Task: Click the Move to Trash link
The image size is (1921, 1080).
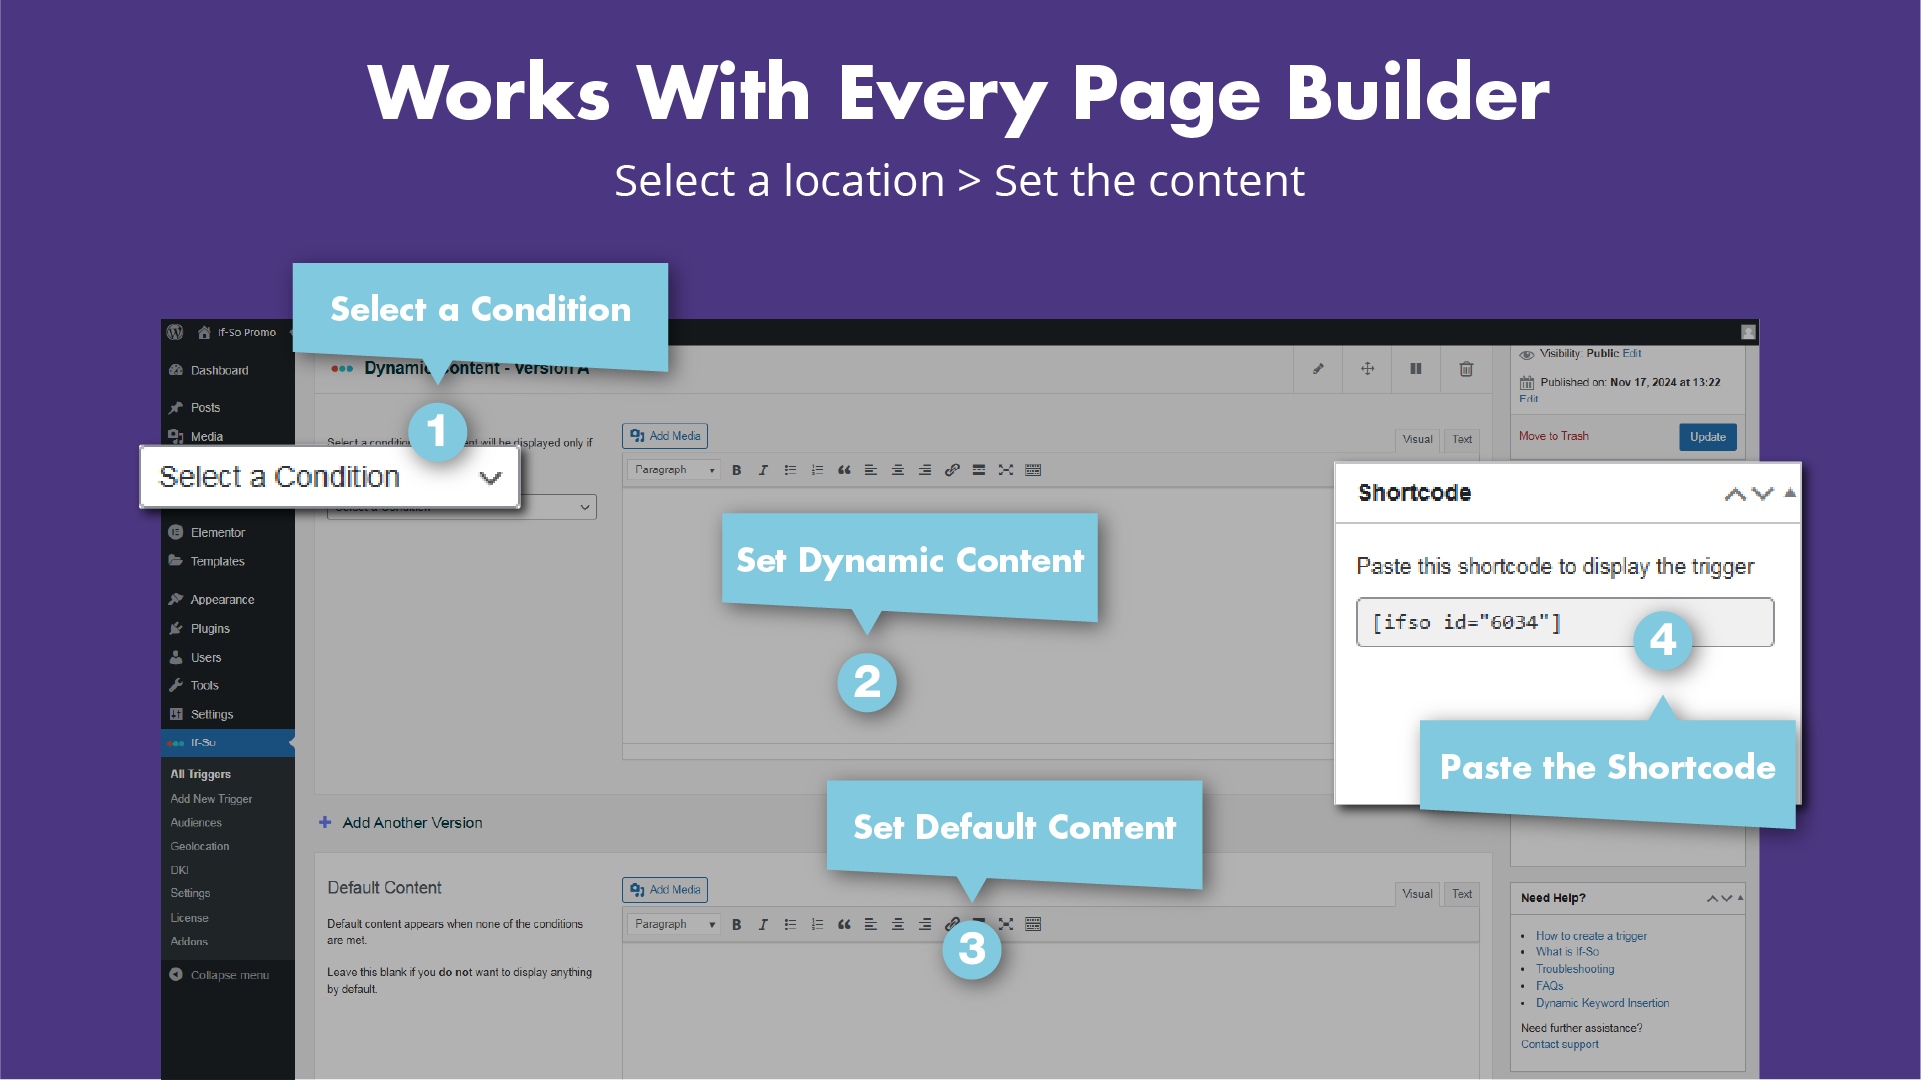Action: [1553, 436]
